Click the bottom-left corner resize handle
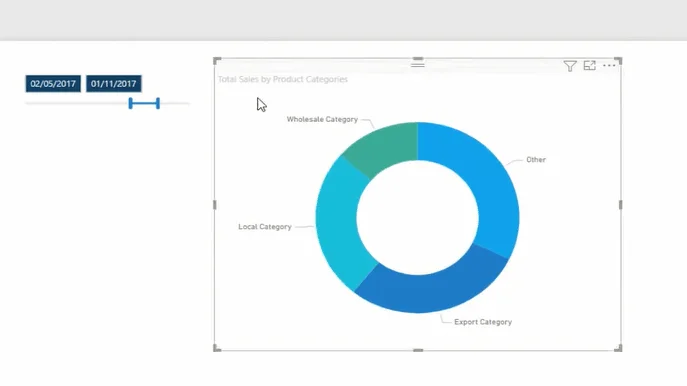This screenshot has width=687, height=386. 216,348
